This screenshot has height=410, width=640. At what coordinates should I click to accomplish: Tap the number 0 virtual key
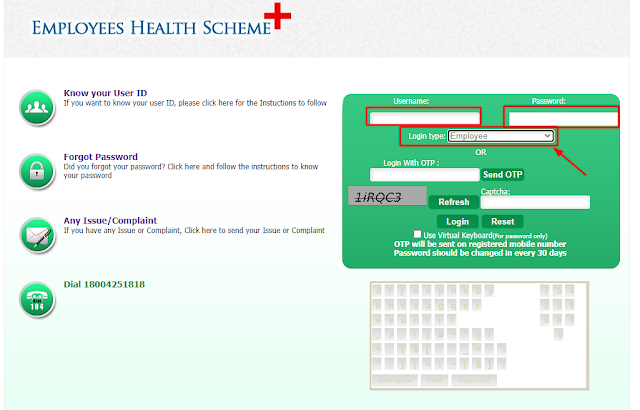pyautogui.click(x=558, y=335)
